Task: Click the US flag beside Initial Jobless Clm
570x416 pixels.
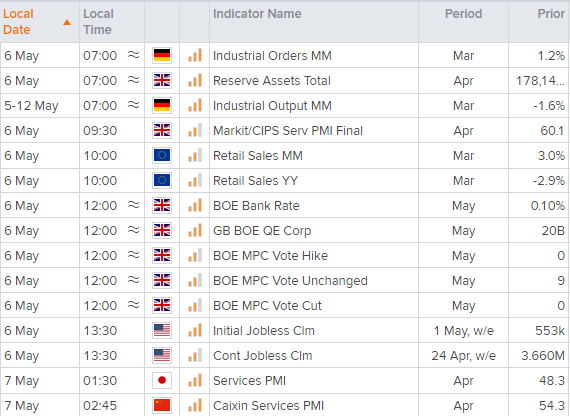Action: pyautogui.click(x=162, y=331)
